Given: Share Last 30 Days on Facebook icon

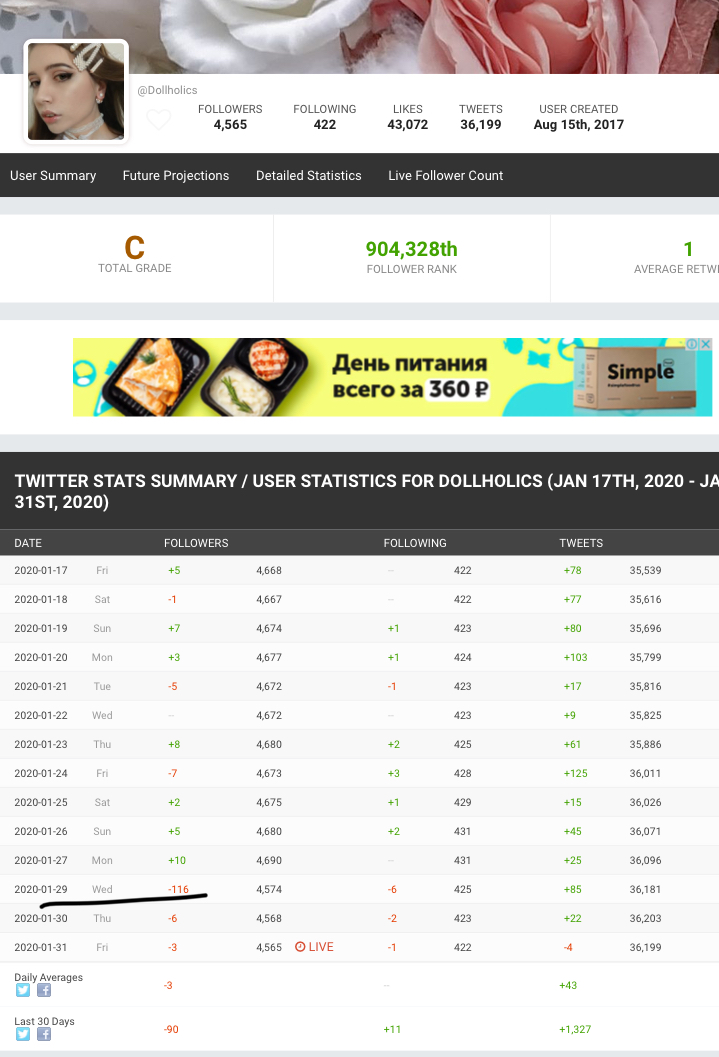Looking at the screenshot, I should [x=44, y=1034].
